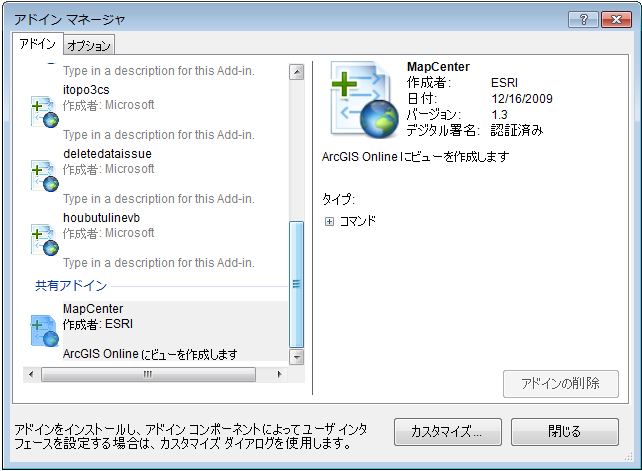Click the bold MapCenter title in details
Image resolution: width=642 pixels, height=471 pixels.
tap(438, 67)
